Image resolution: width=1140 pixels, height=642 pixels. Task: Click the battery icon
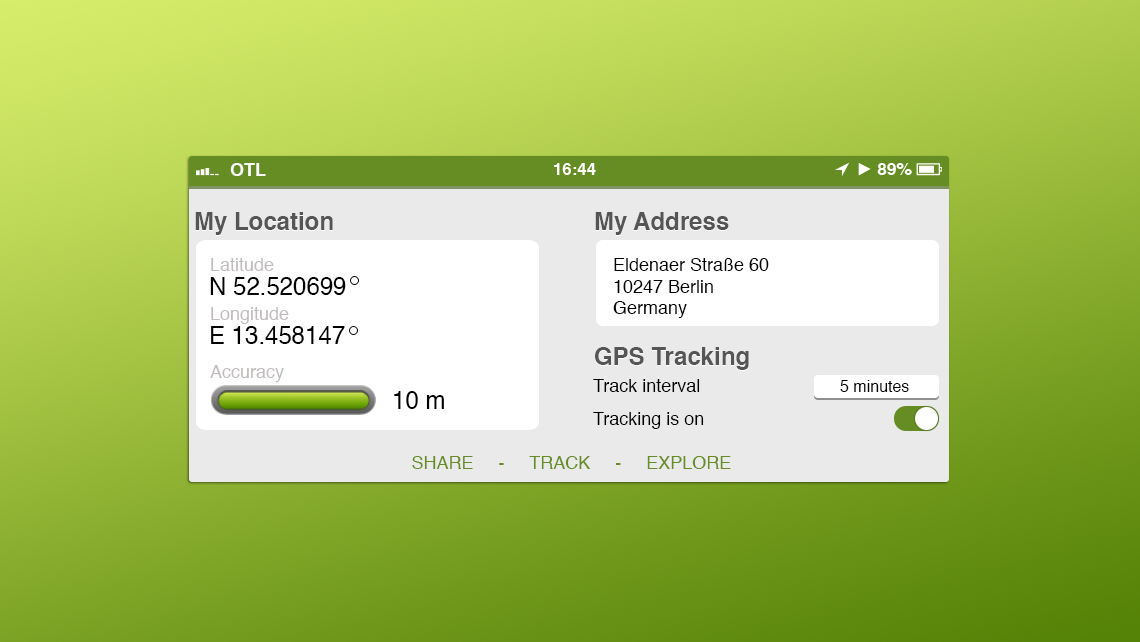[x=929, y=170]
